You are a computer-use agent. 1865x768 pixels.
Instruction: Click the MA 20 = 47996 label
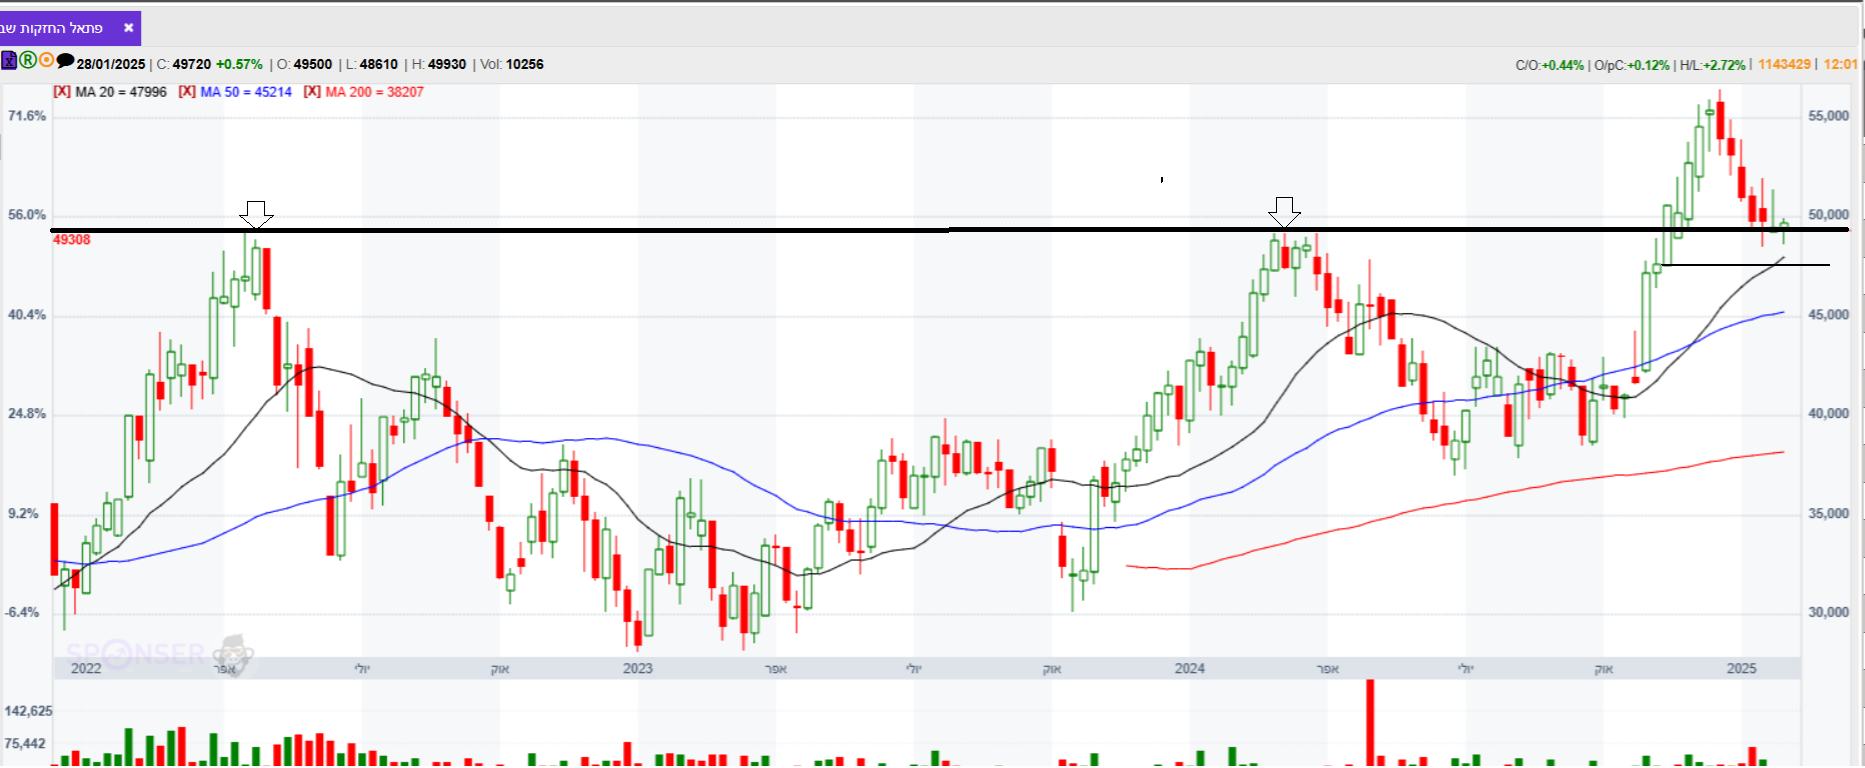121,92
